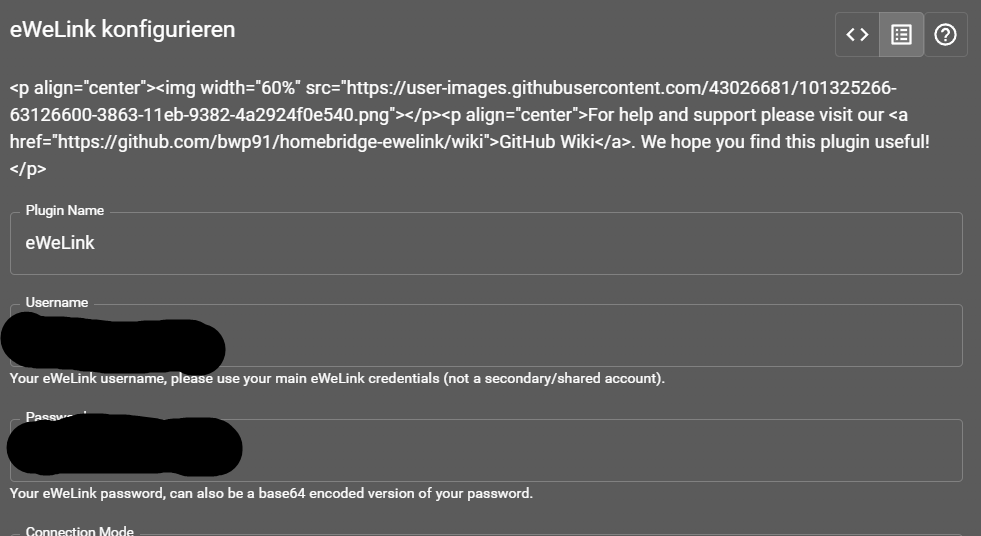981x536 pixels.
Task: Click the Plugin Name field label
Action: point(64,211)
